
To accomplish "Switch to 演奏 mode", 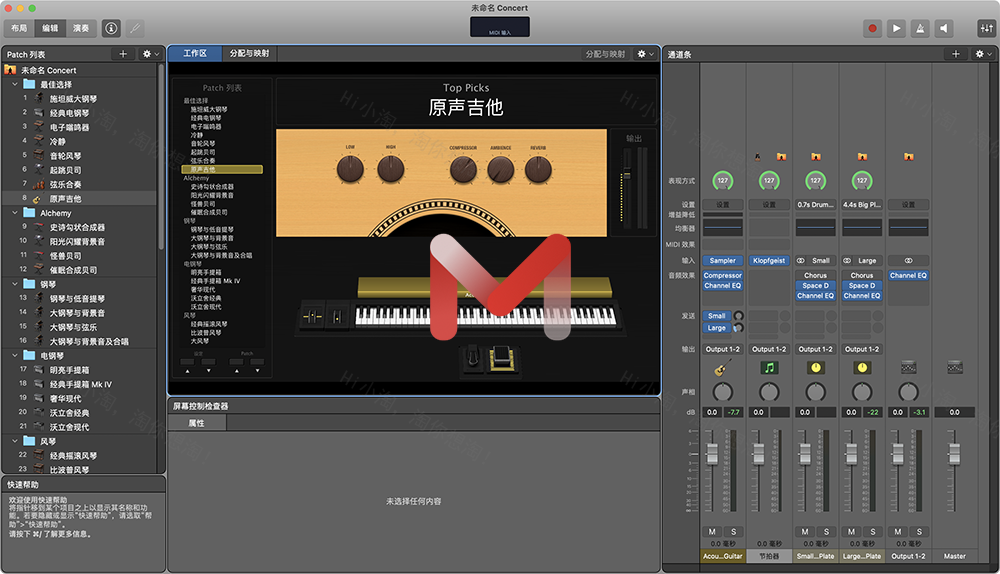I will click(x=81, y=28).
